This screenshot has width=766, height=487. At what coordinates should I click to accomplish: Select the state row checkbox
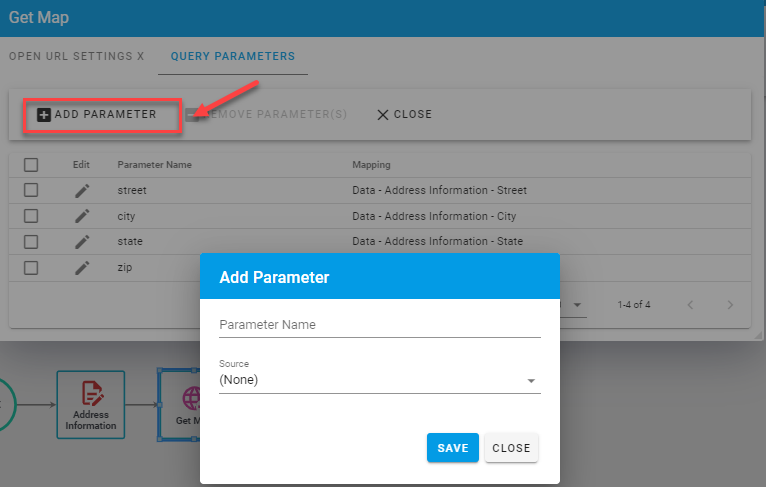coord(31,241)
